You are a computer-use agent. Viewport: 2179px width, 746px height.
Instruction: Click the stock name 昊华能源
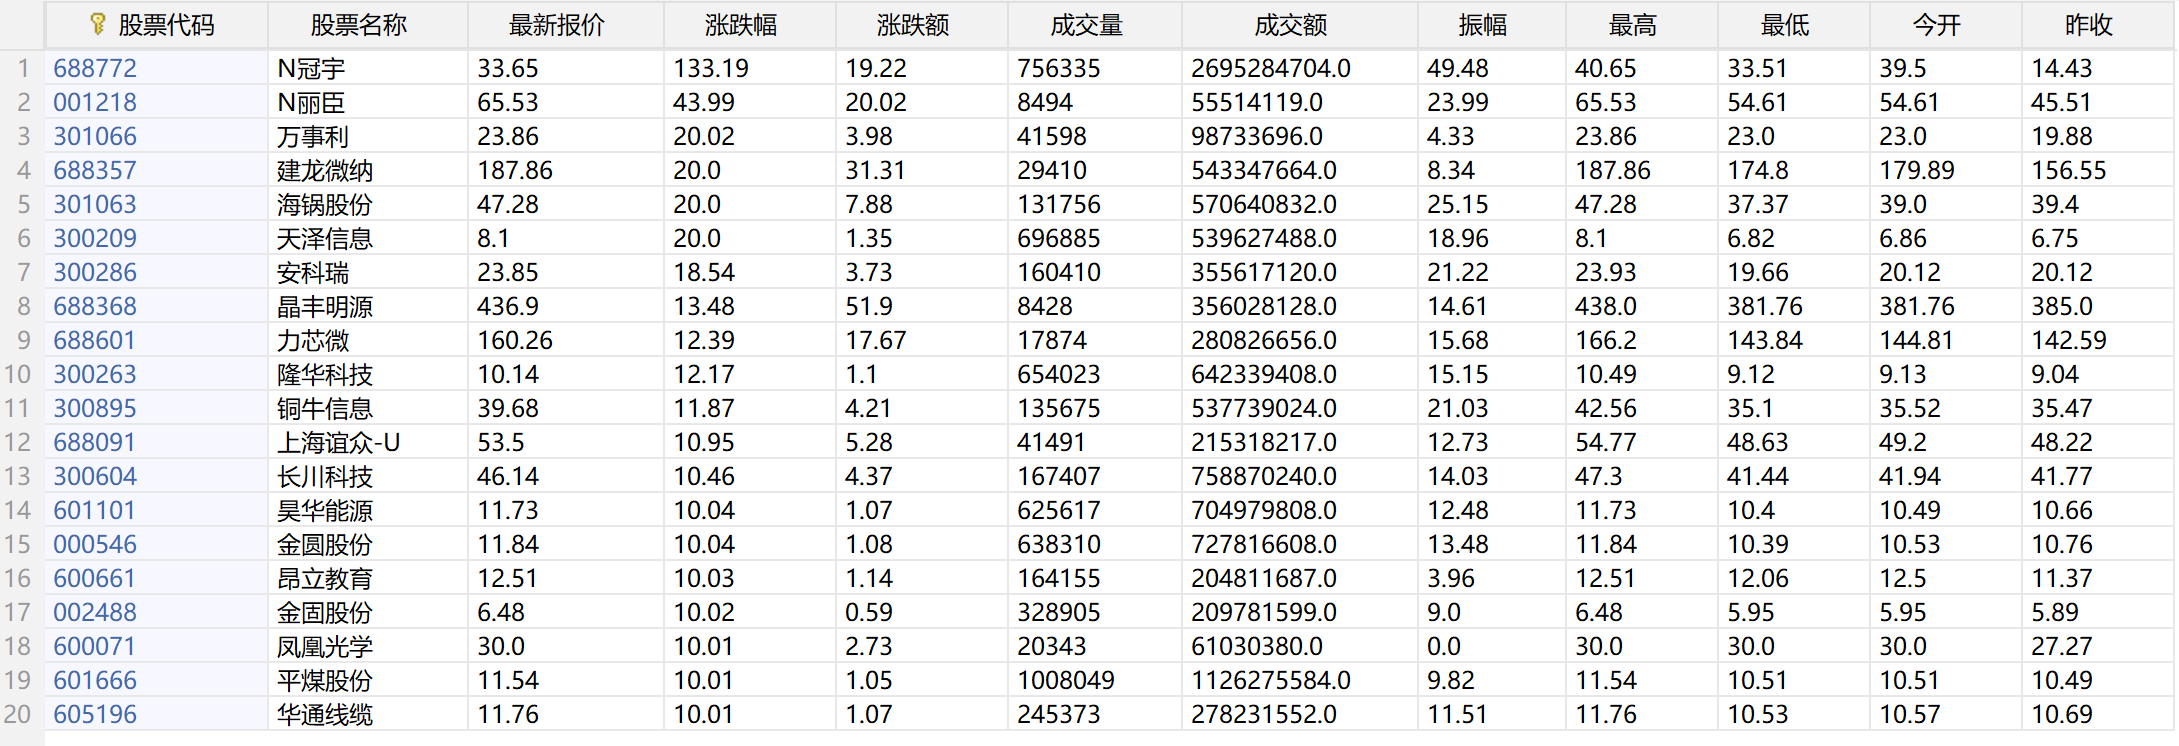click(325, 510)
